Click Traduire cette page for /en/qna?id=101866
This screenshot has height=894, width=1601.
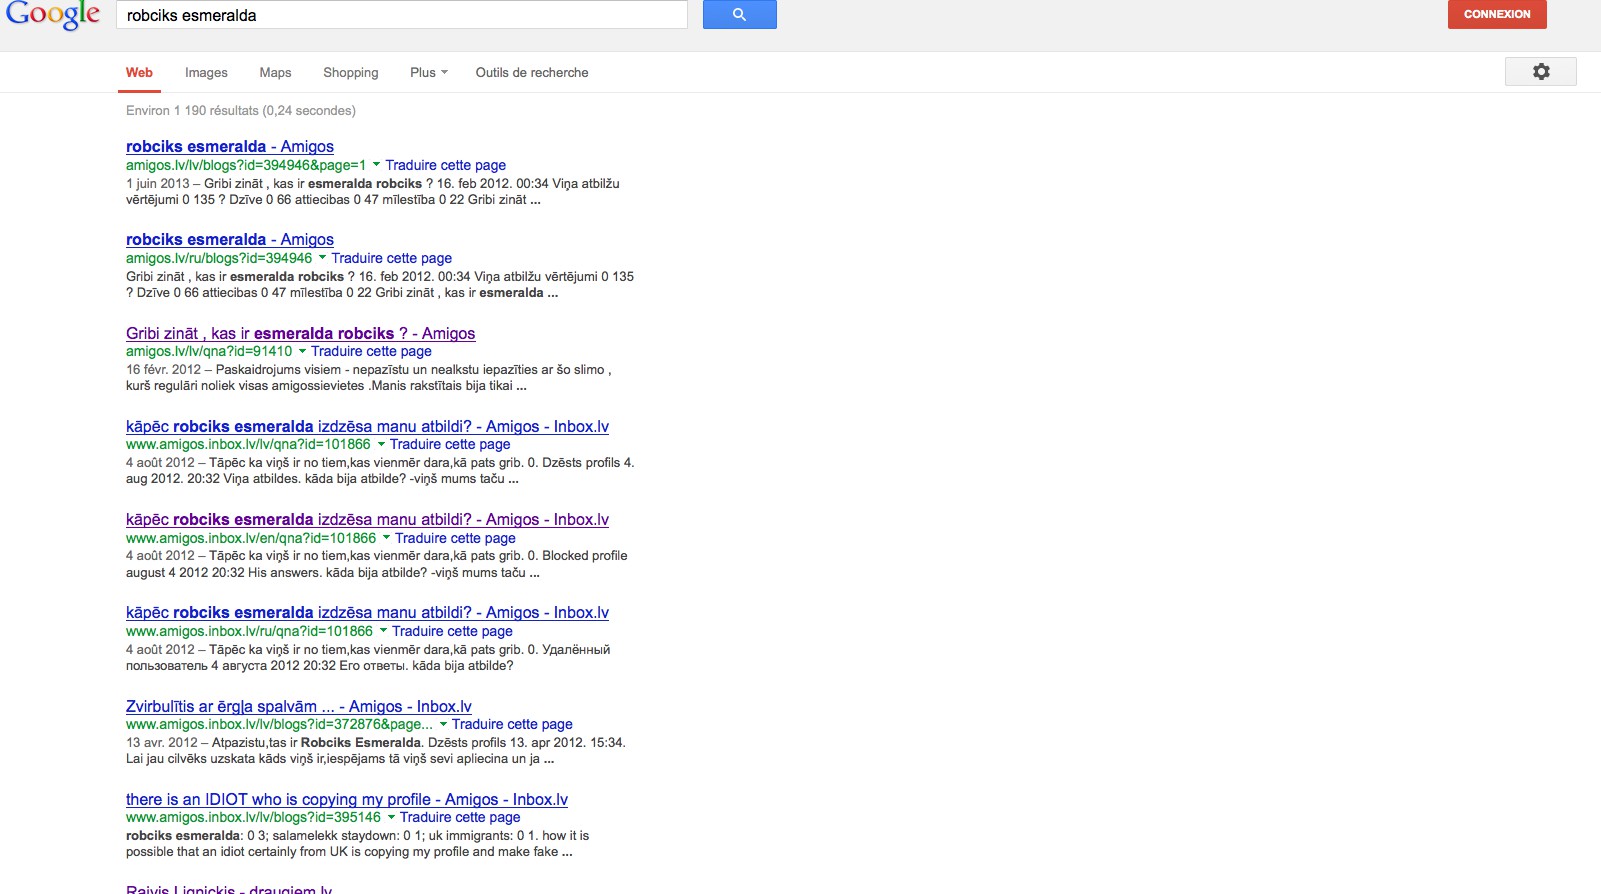(455, 538)
